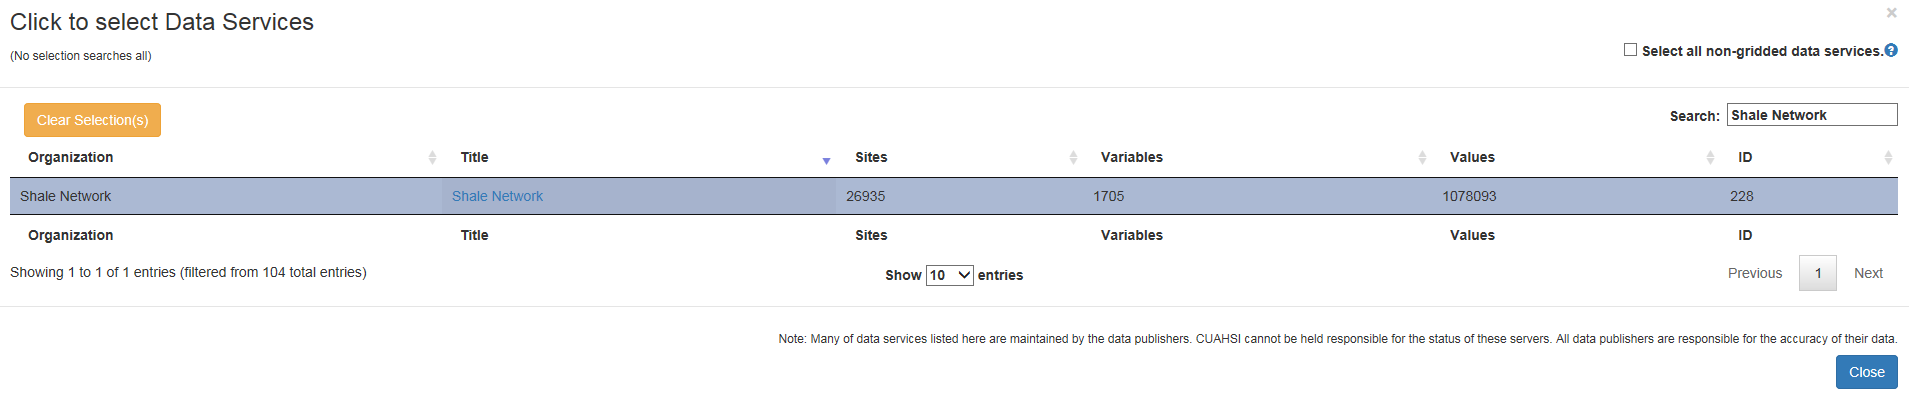Enable Select all non-gridded data services

tap(1630, 49)
